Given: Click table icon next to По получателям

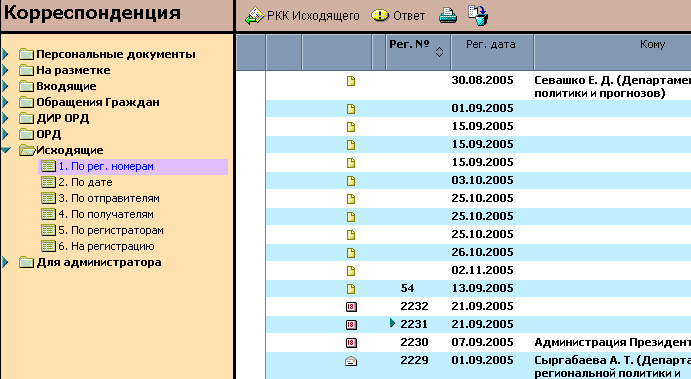Looking at the screenshot, I should click(48, 214).
